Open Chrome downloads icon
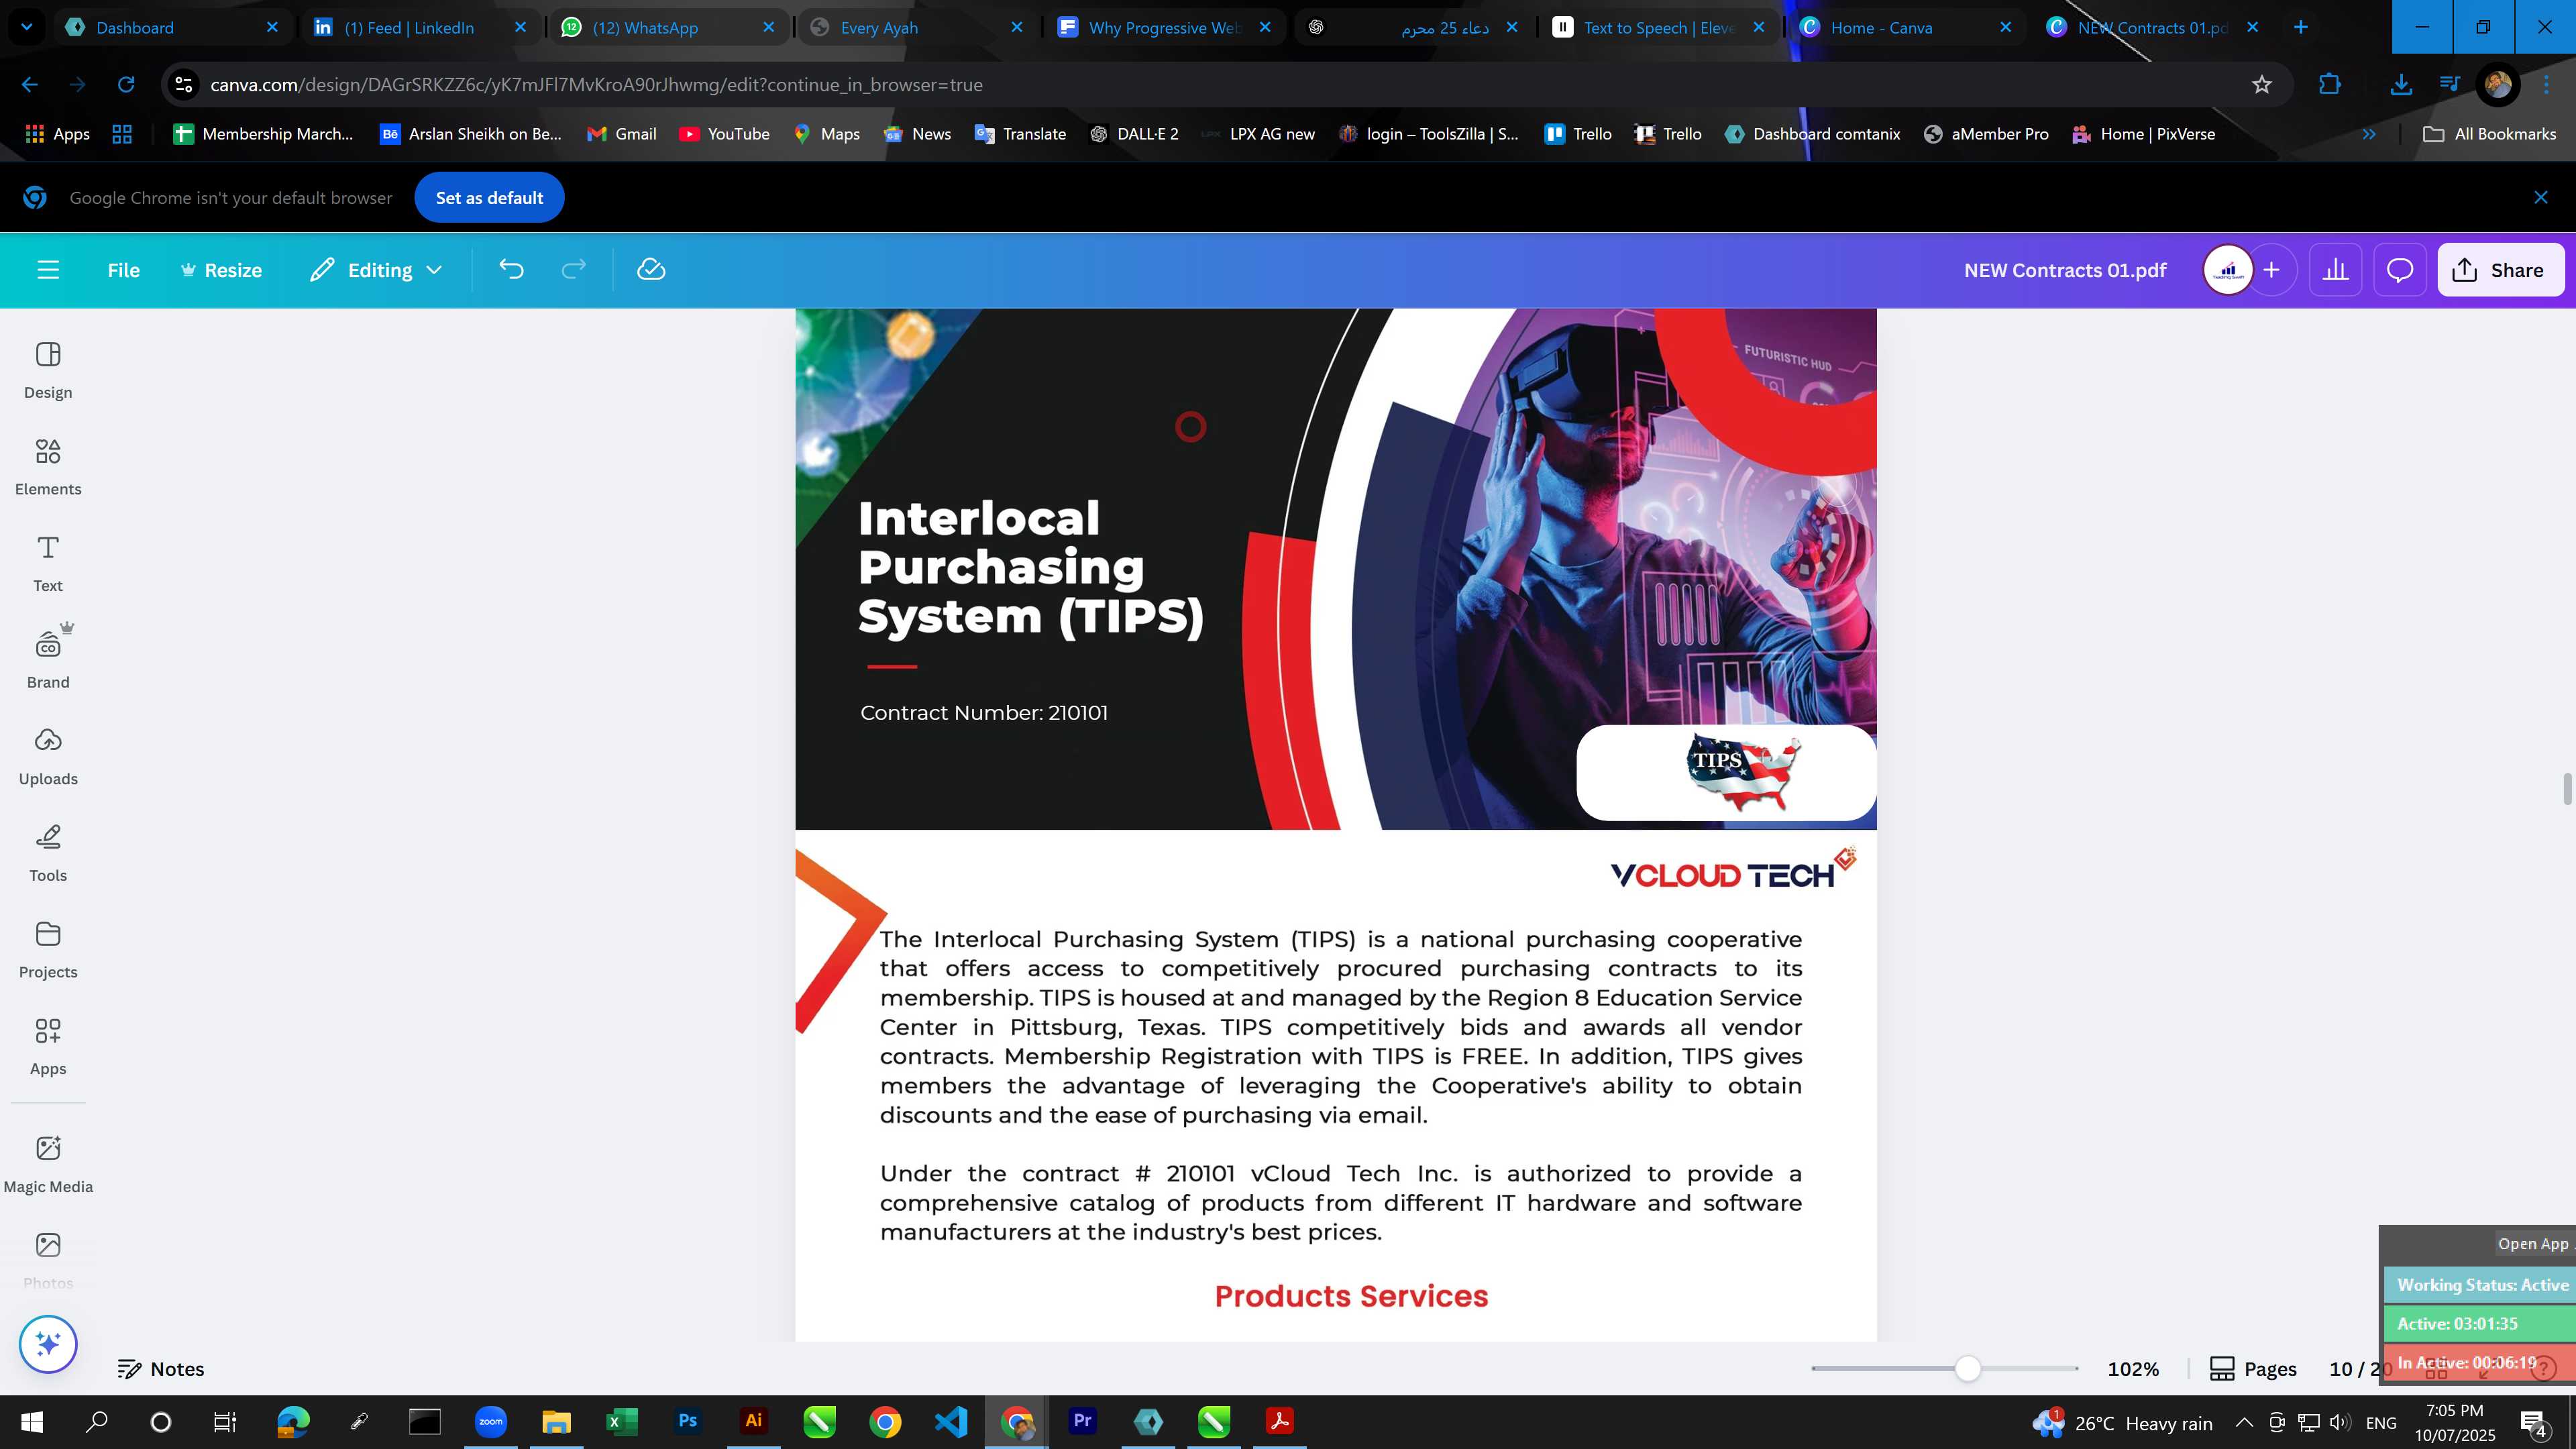Viewport: 2576px width, 1449px height. point(2400,85)
